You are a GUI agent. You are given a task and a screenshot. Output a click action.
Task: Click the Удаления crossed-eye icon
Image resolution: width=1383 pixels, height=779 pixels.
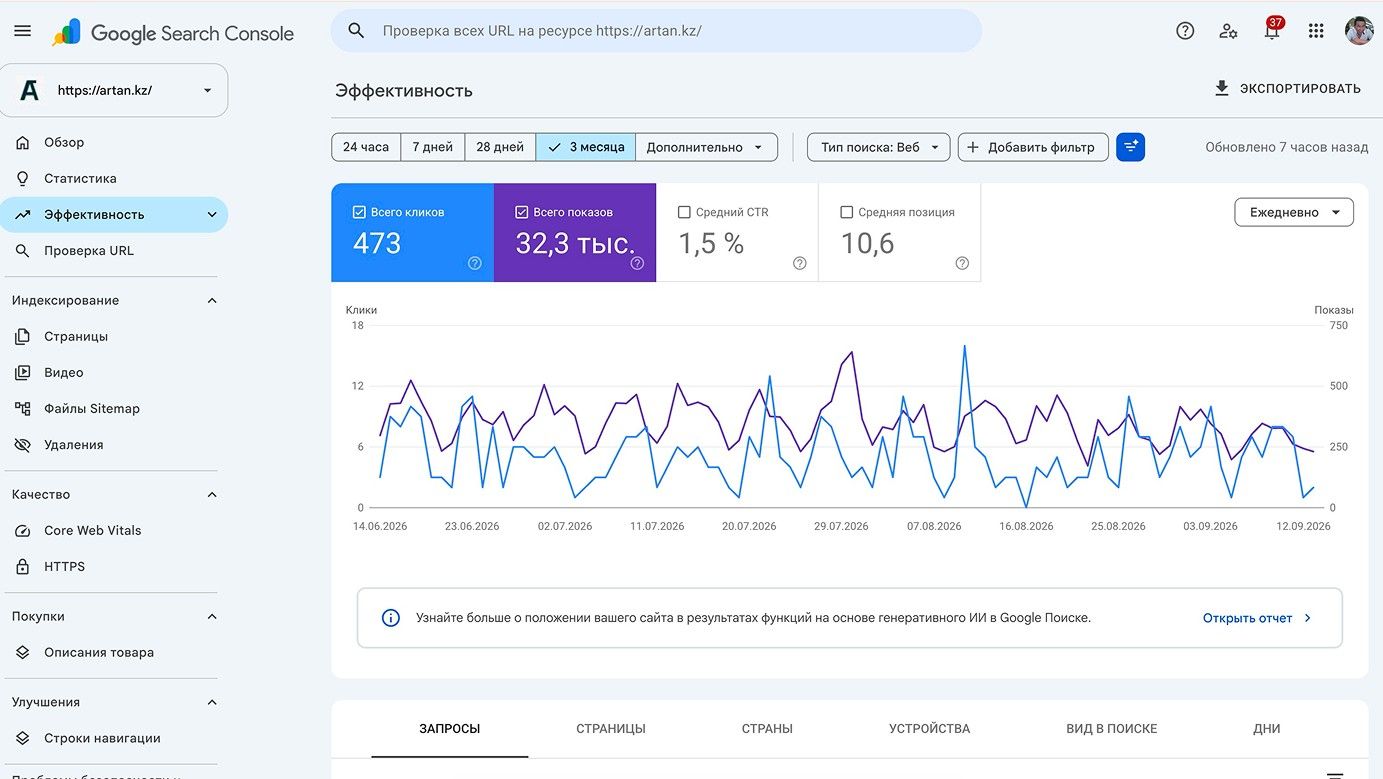coord(23,445)
